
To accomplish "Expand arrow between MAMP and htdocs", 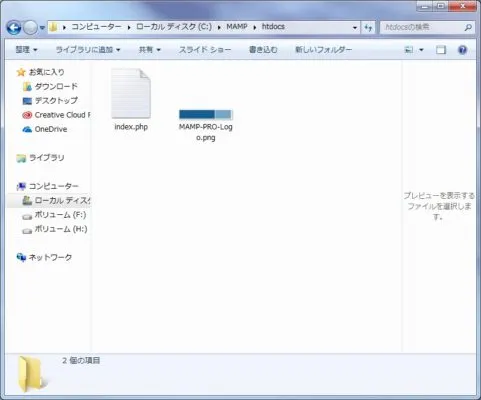I will tap(255, 27).
